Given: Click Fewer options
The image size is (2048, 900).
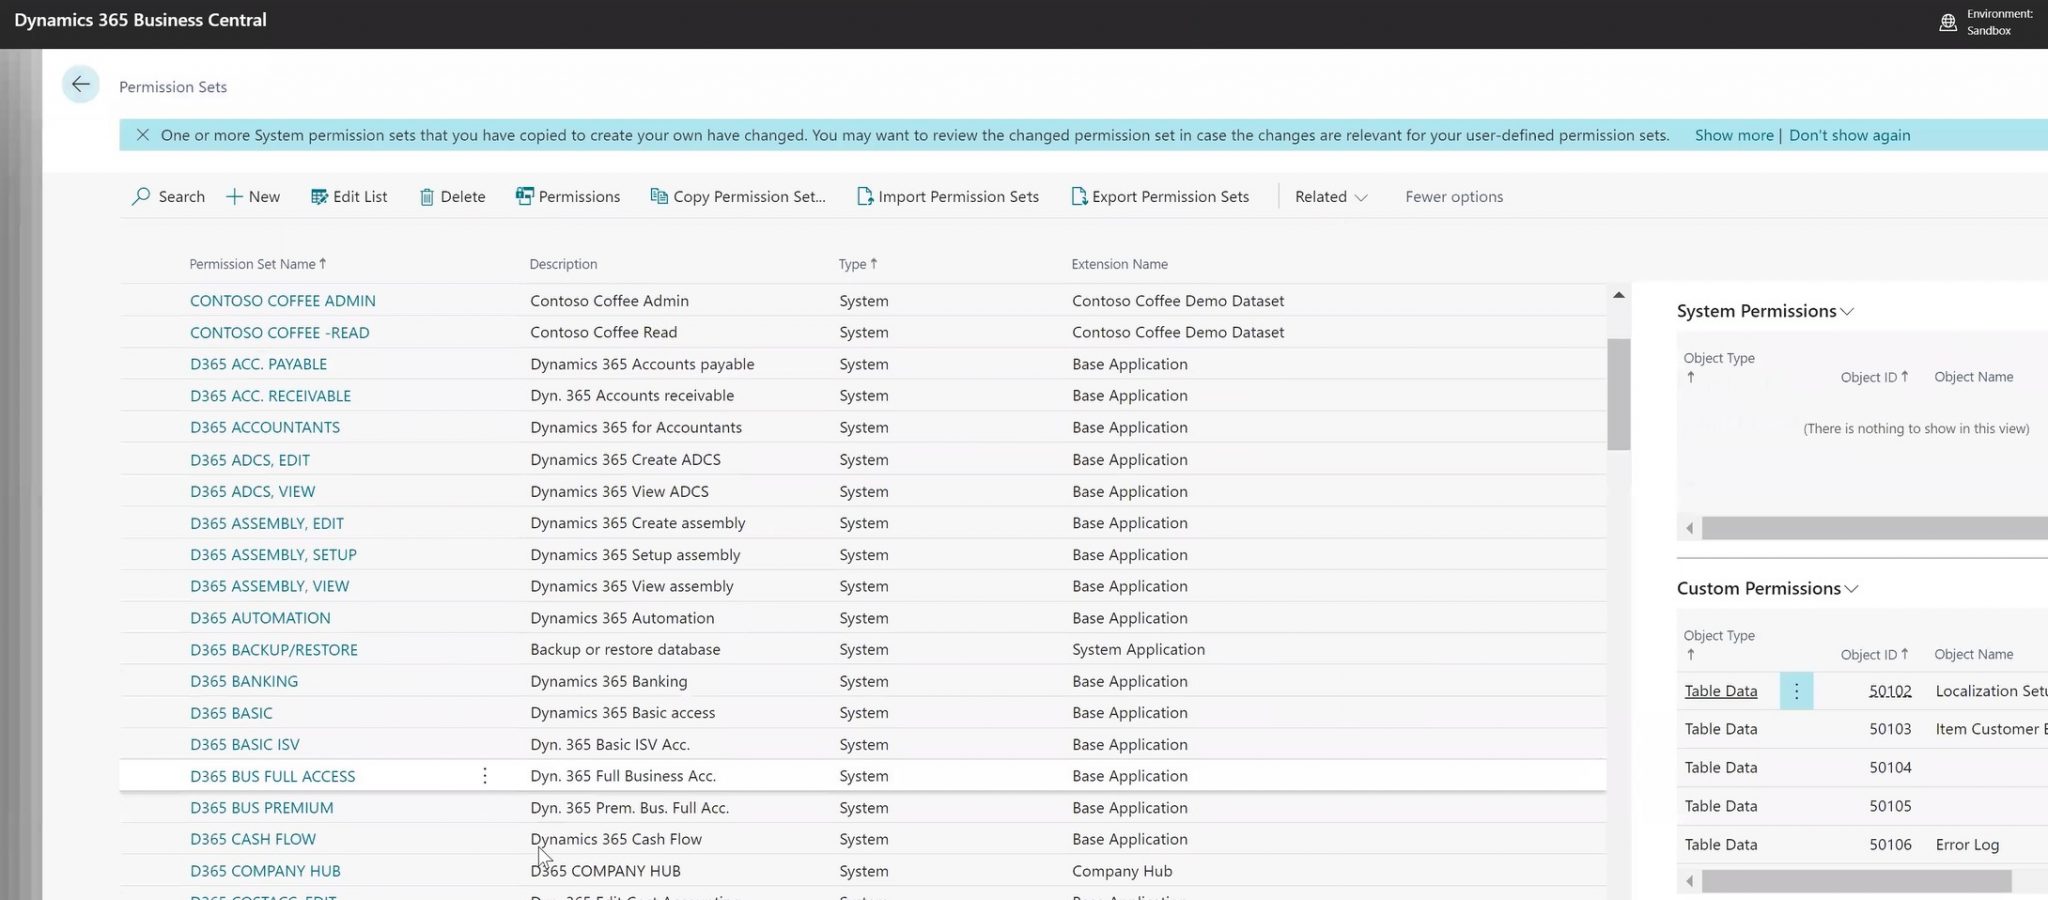Looking at the screenshot, I should coord(1454,197).
